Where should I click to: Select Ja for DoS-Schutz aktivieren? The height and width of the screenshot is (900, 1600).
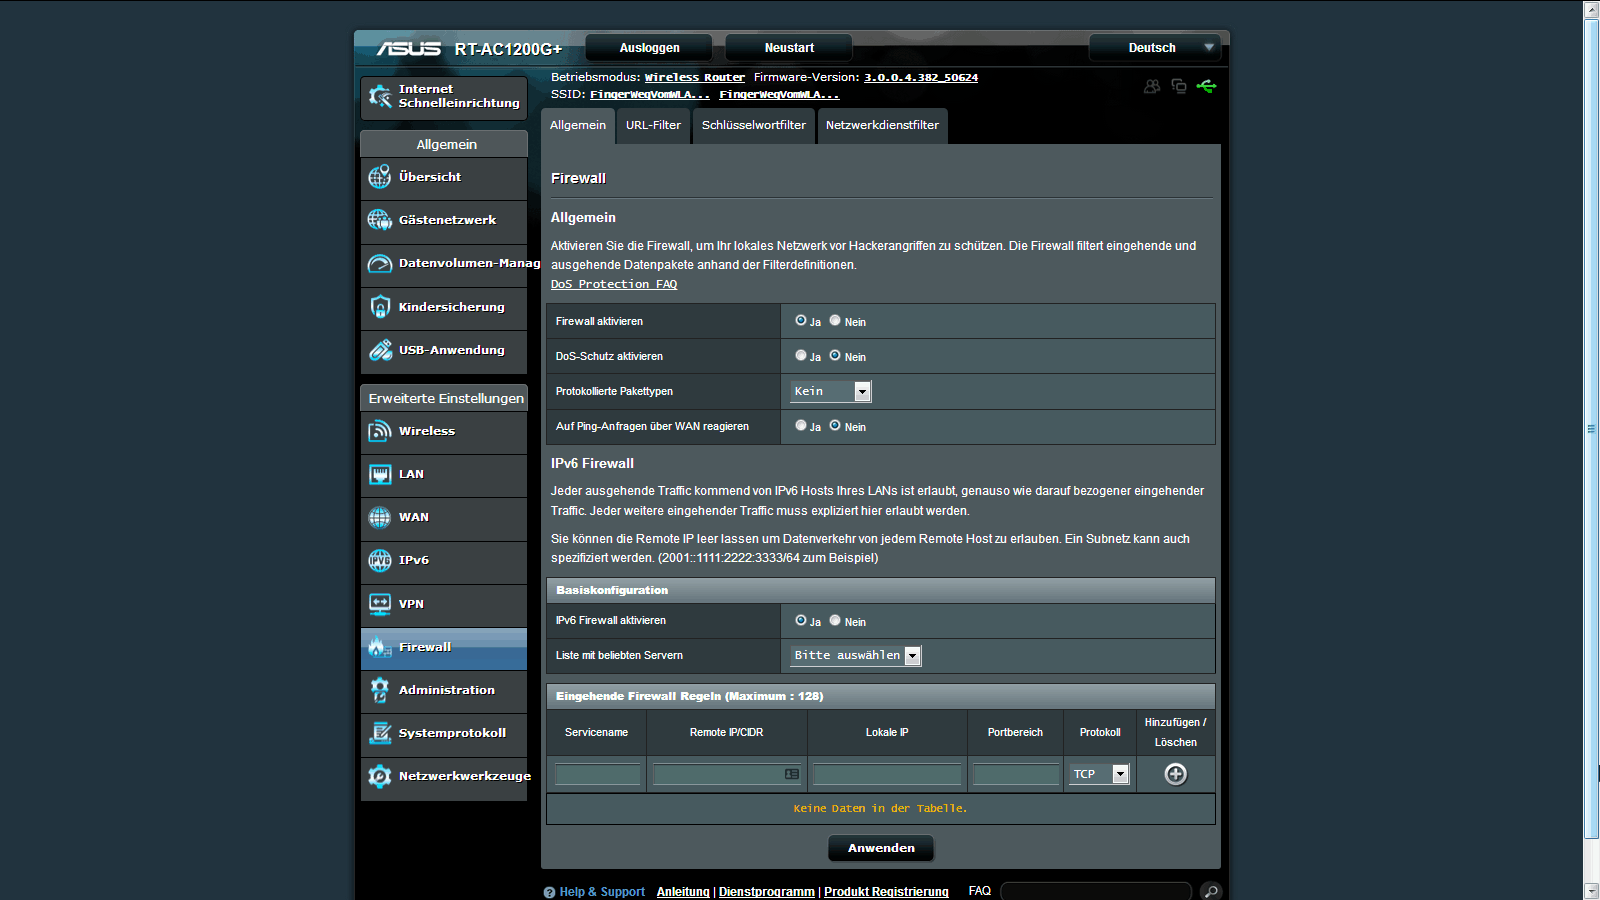(x=801, y=355)
